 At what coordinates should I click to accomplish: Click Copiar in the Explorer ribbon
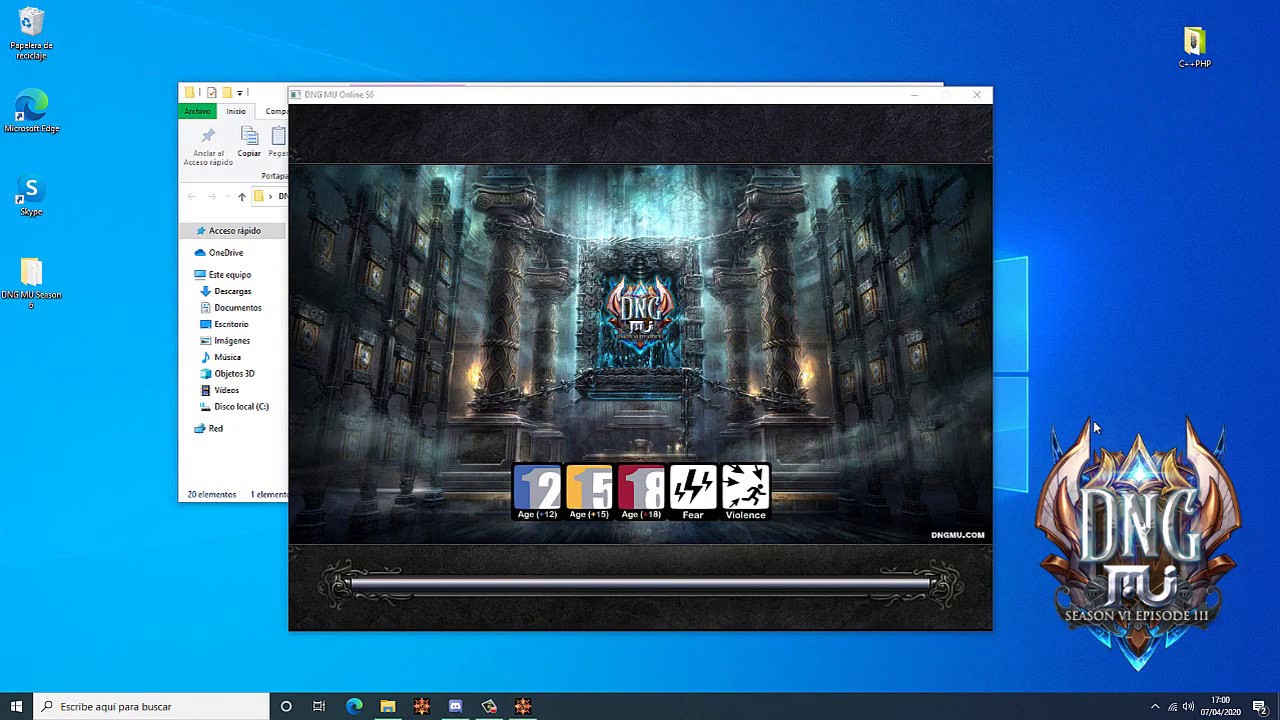click(x=249, y=142)
